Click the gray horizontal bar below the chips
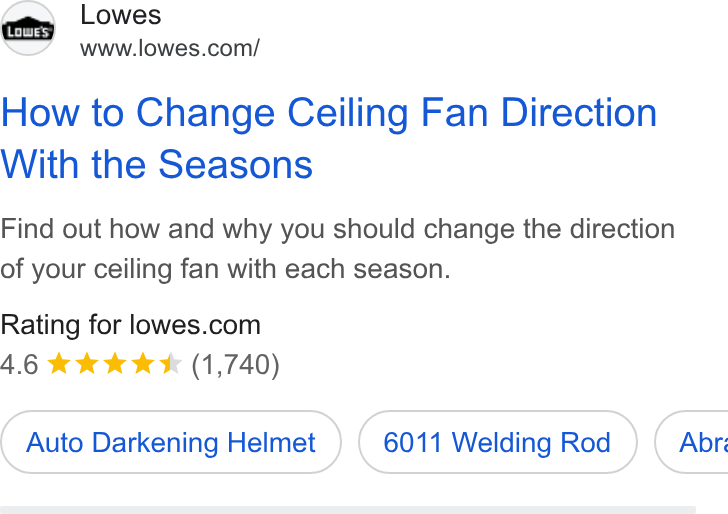Image resolution: width=728 pixels, height=514 pixels. pos(348,510)
